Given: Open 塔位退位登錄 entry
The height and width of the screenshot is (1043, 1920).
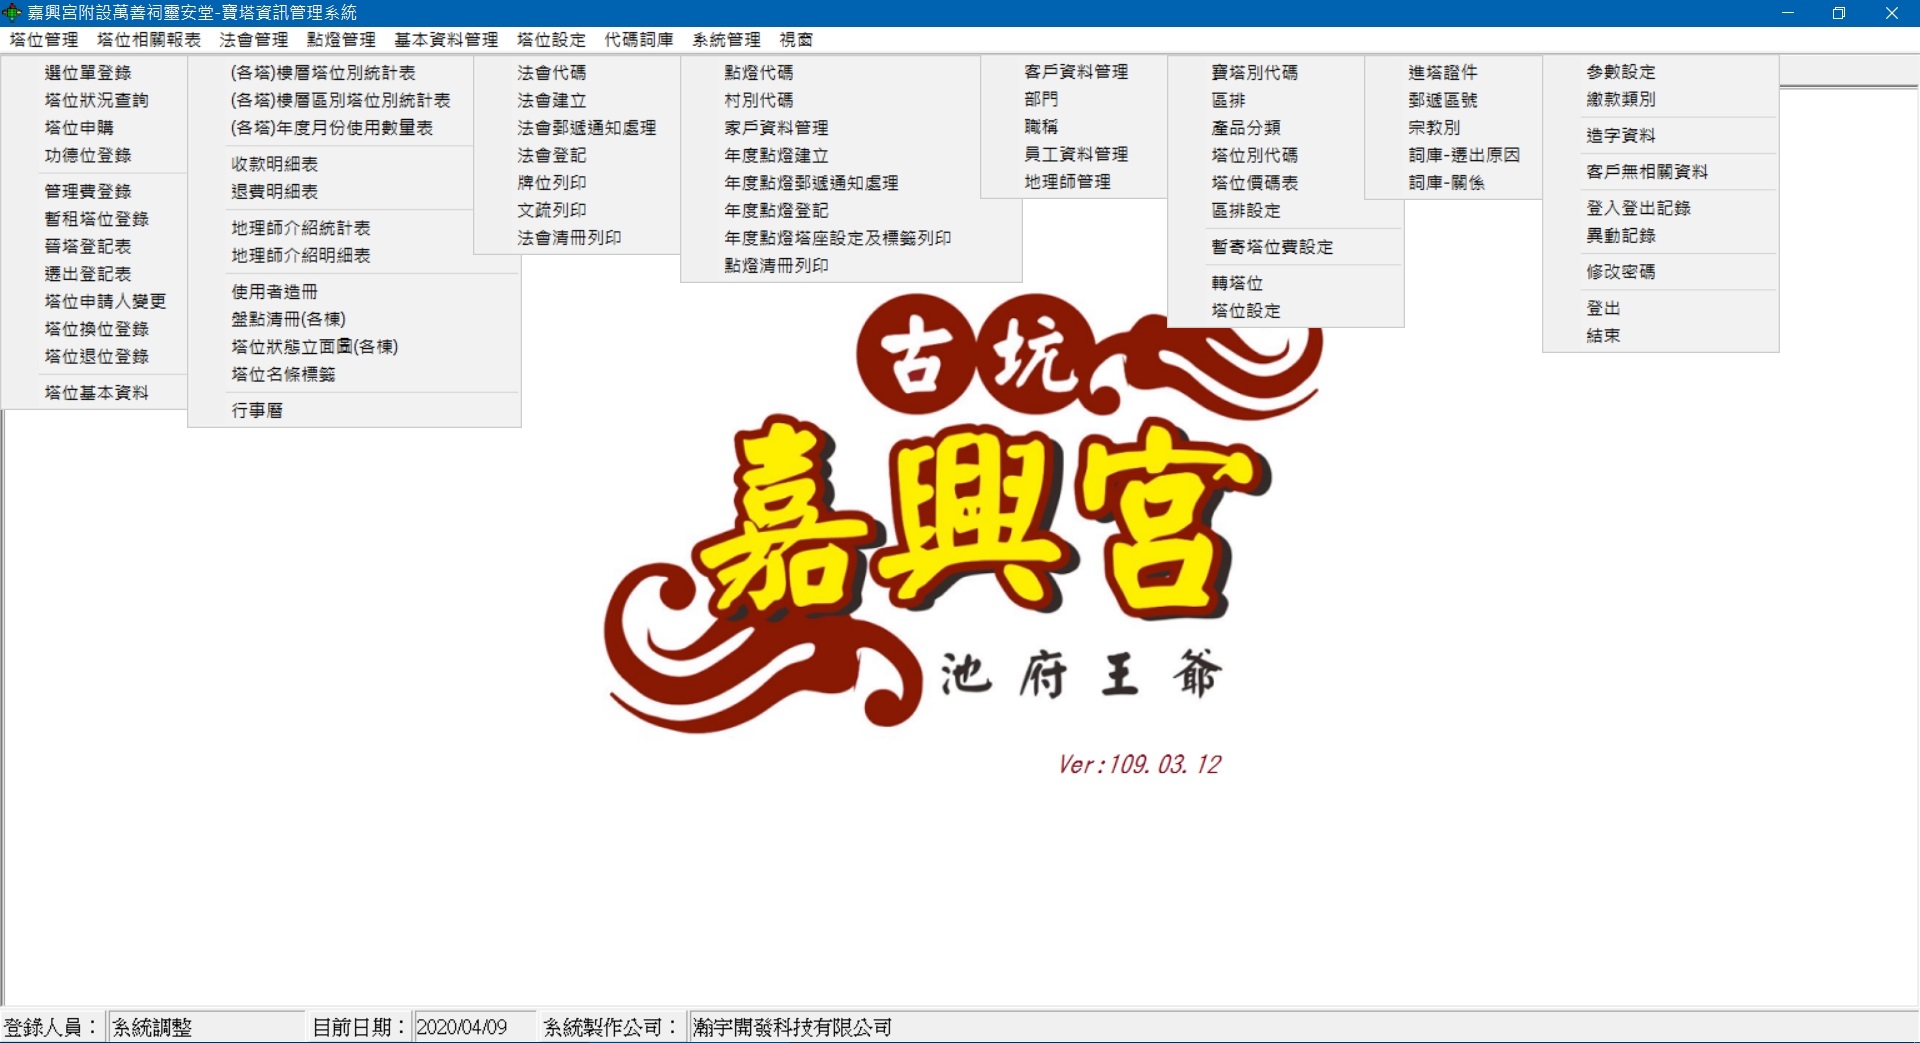Looking at the screenshot, I should click(x=94, y=356).
